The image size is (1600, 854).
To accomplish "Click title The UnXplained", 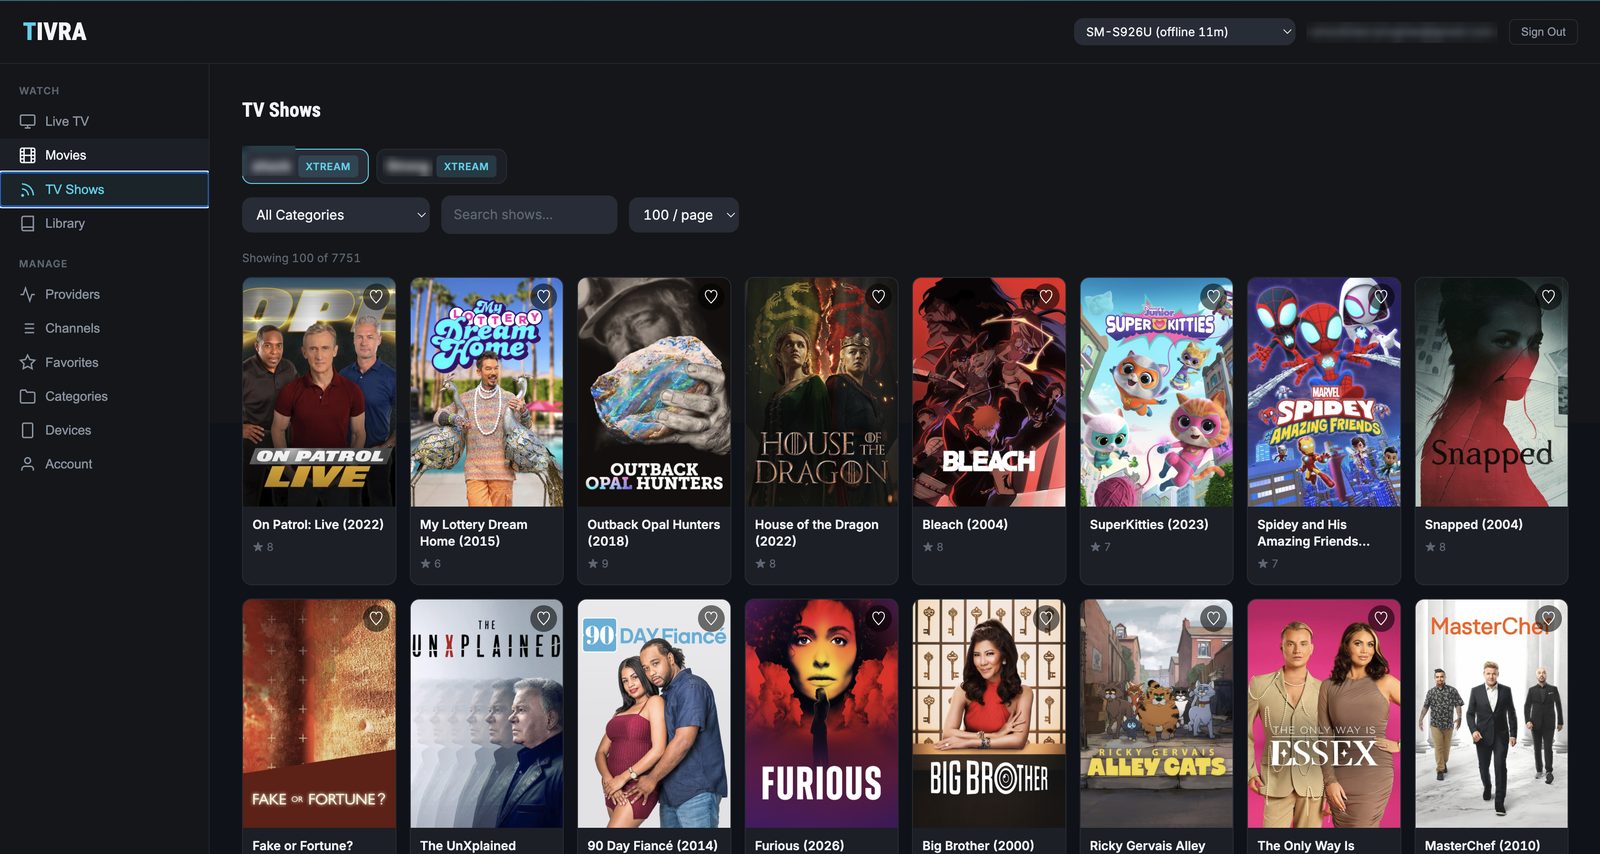I will coord(468,846).
